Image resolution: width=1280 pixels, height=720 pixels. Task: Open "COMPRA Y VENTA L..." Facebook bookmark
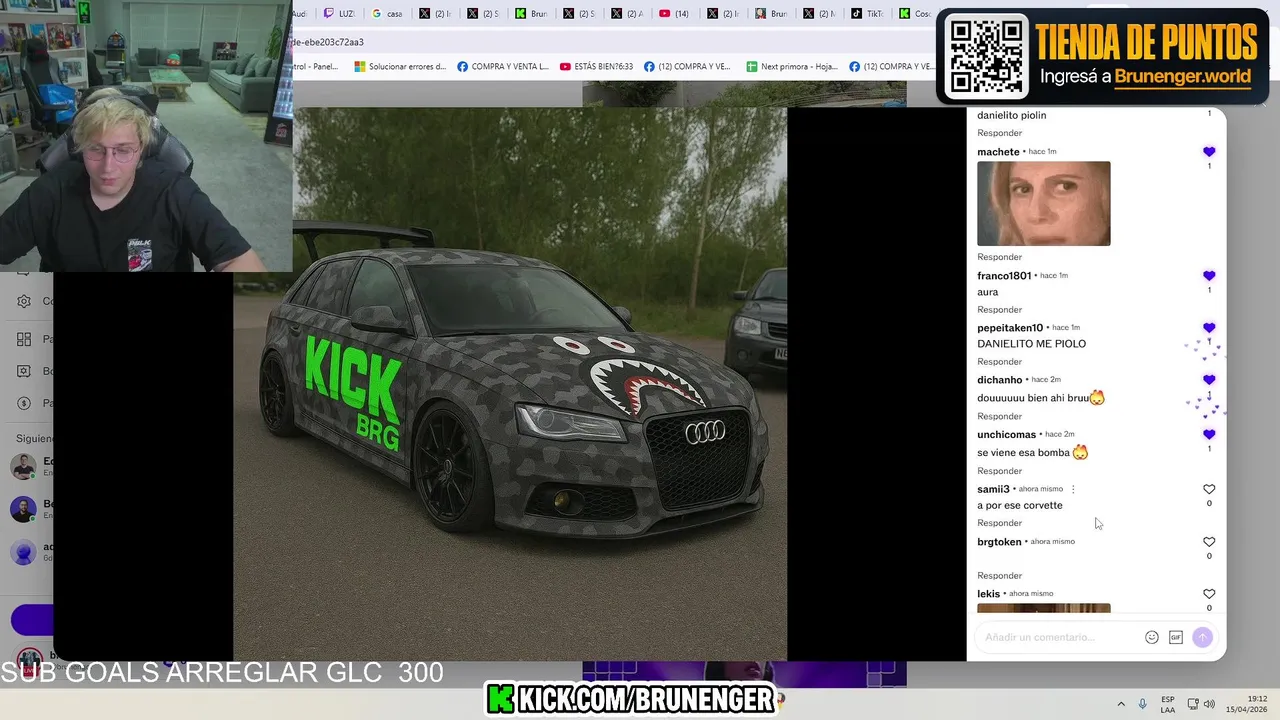tap(503, 67)
